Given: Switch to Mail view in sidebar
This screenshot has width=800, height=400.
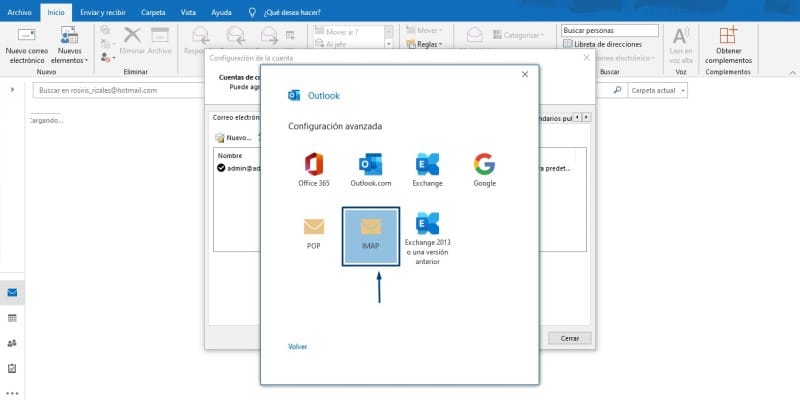Looking at the screenshot, I should pyautogui.click(x=12, y=292).
